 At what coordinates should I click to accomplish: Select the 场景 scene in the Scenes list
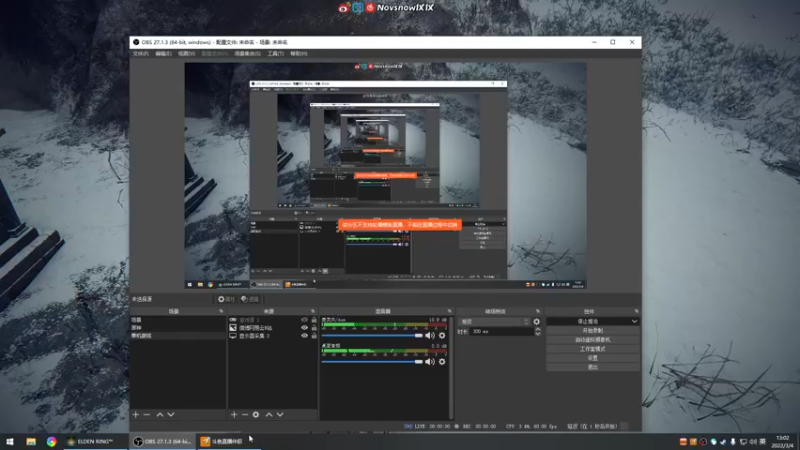[x=178, y=320]
